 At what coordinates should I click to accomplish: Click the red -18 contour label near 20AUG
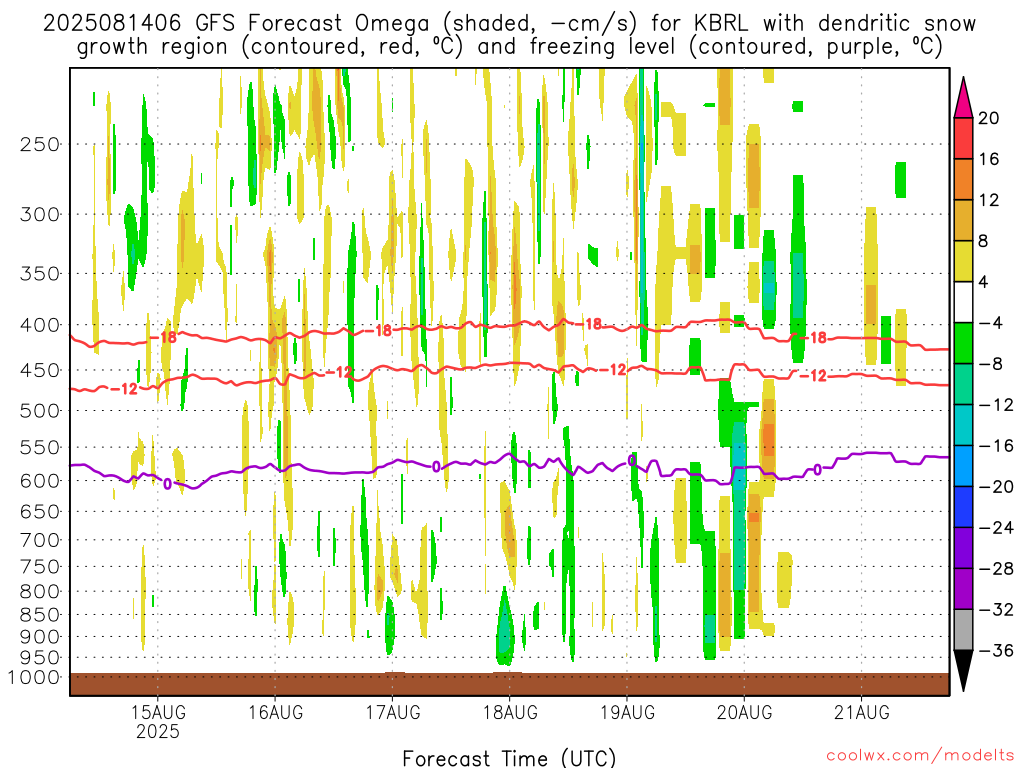pyautogui.click(x=813, y=338)
